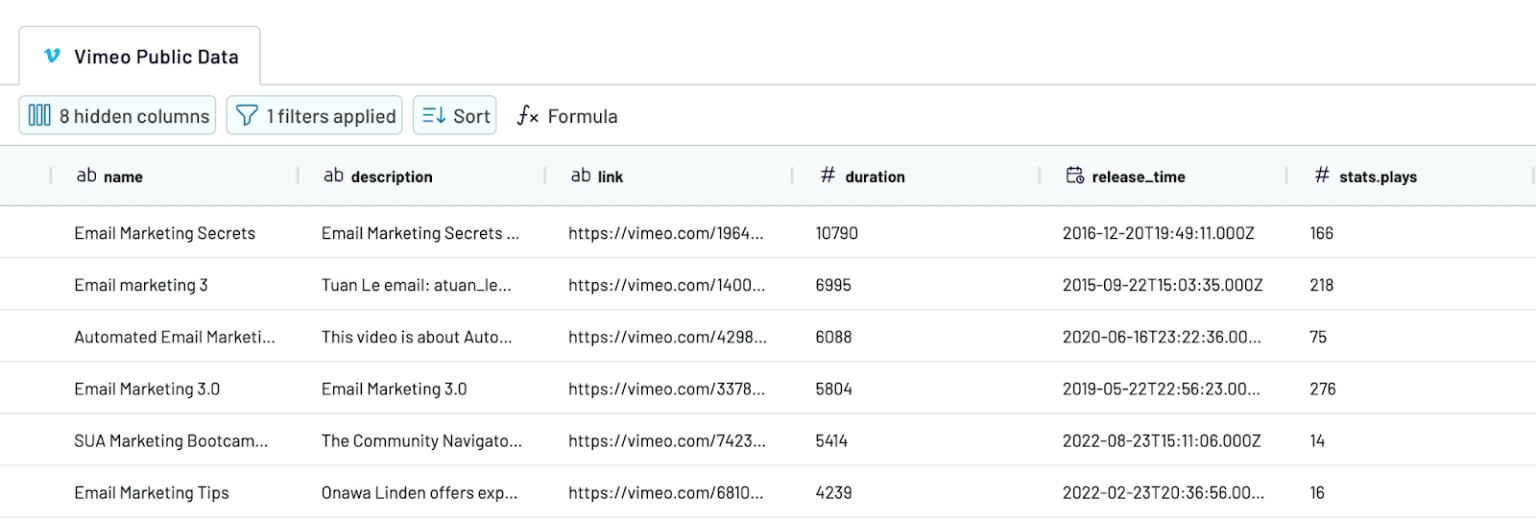Select duration cell 5414
This screenshot has height=519, width=1536.
(x=832, y=441)
